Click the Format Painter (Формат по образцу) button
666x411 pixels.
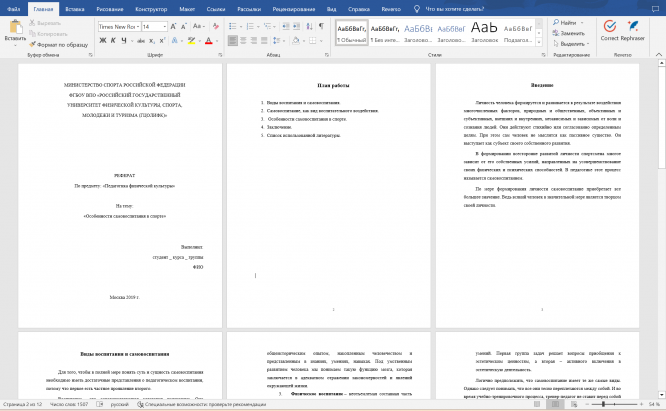(59, 45)
